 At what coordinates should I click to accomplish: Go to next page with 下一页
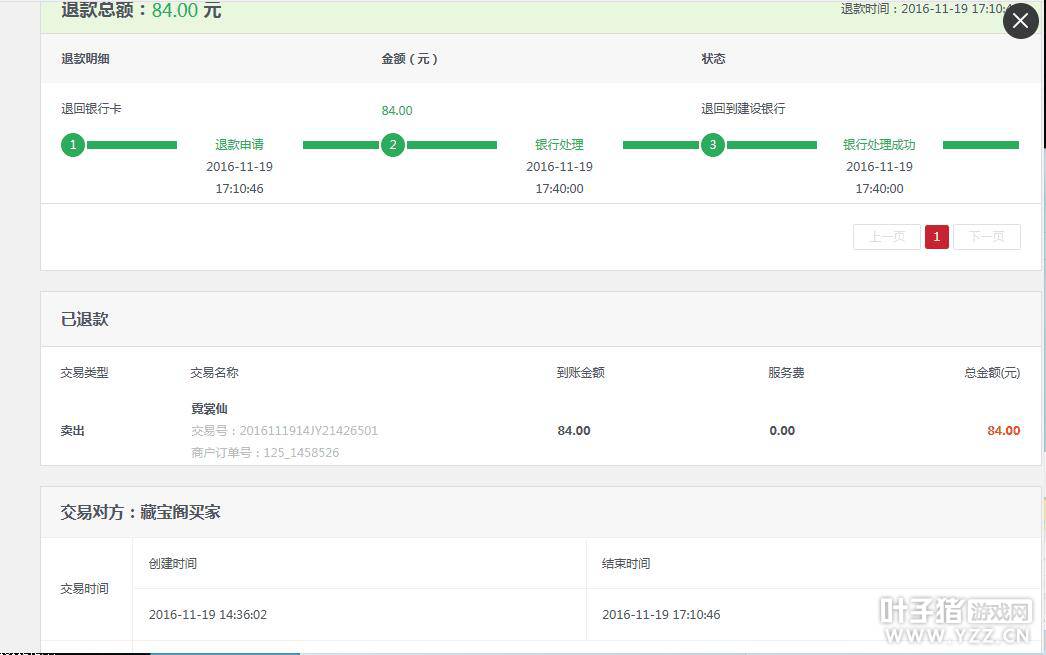coord(986,237)
